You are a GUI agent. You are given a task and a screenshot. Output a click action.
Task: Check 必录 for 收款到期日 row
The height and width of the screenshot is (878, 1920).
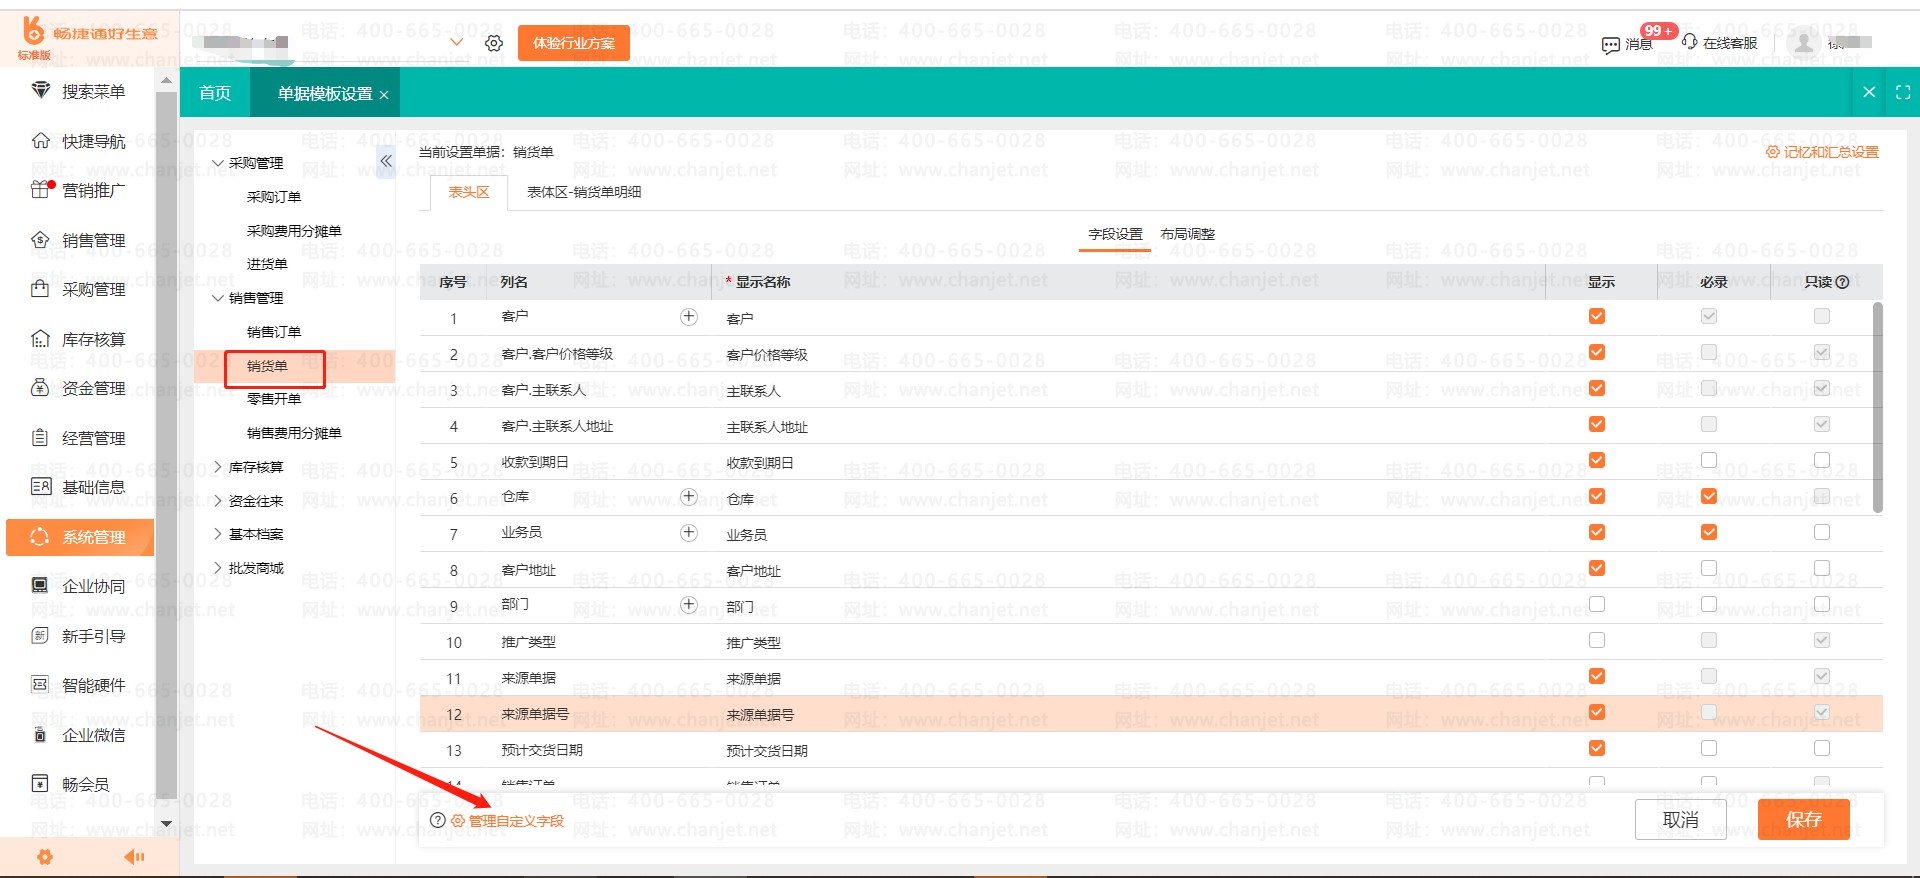(1709, 460)
